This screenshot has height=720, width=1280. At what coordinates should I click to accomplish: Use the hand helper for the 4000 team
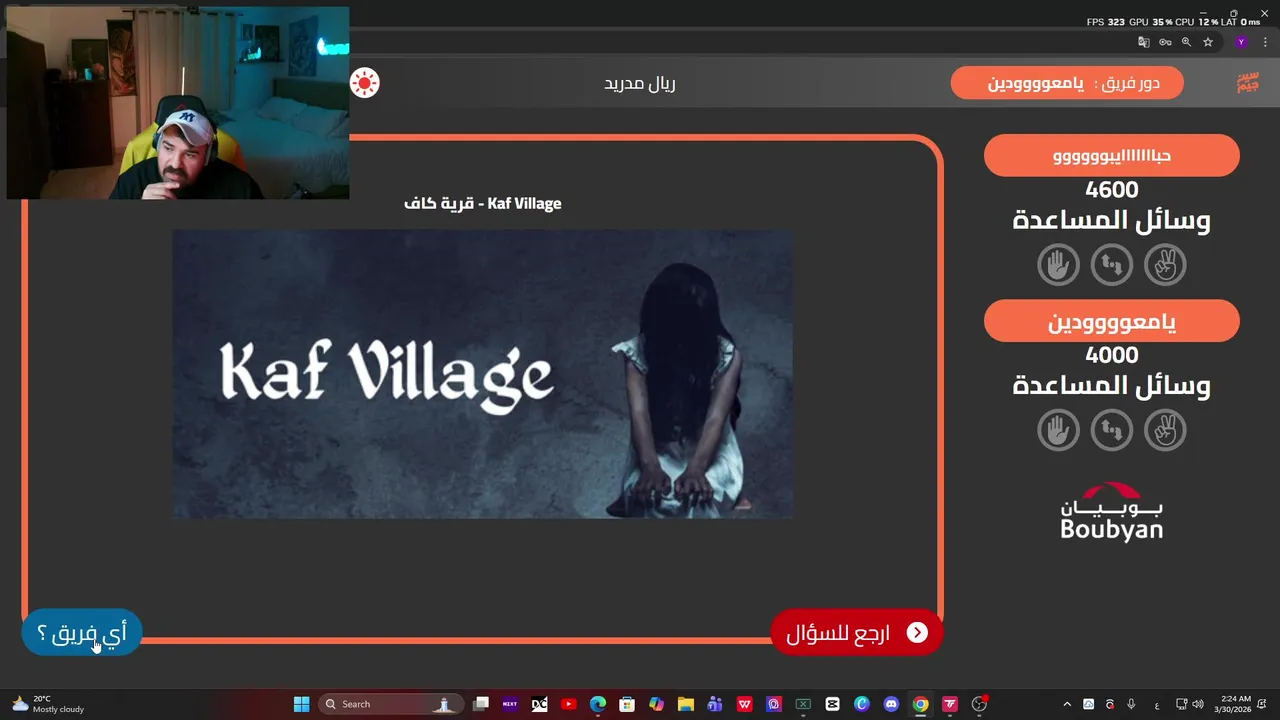point(1059,431)
